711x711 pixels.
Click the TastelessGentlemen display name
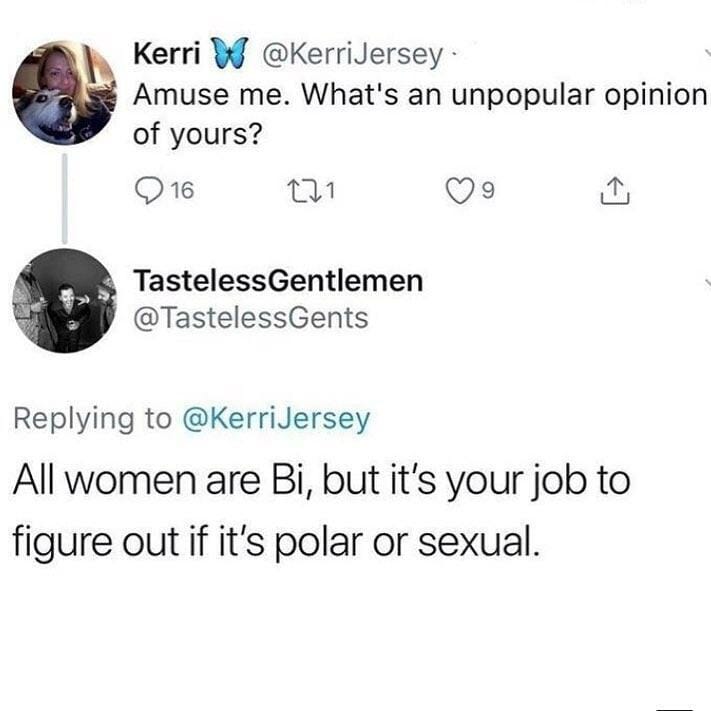coord(278,282)
